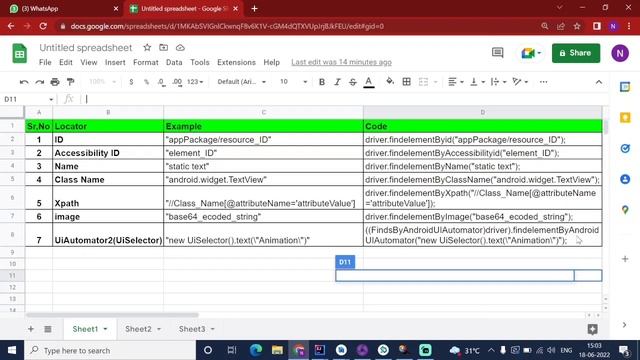640x360 pixels.
Task: Move document with folder icon
Action: point(163,48)
